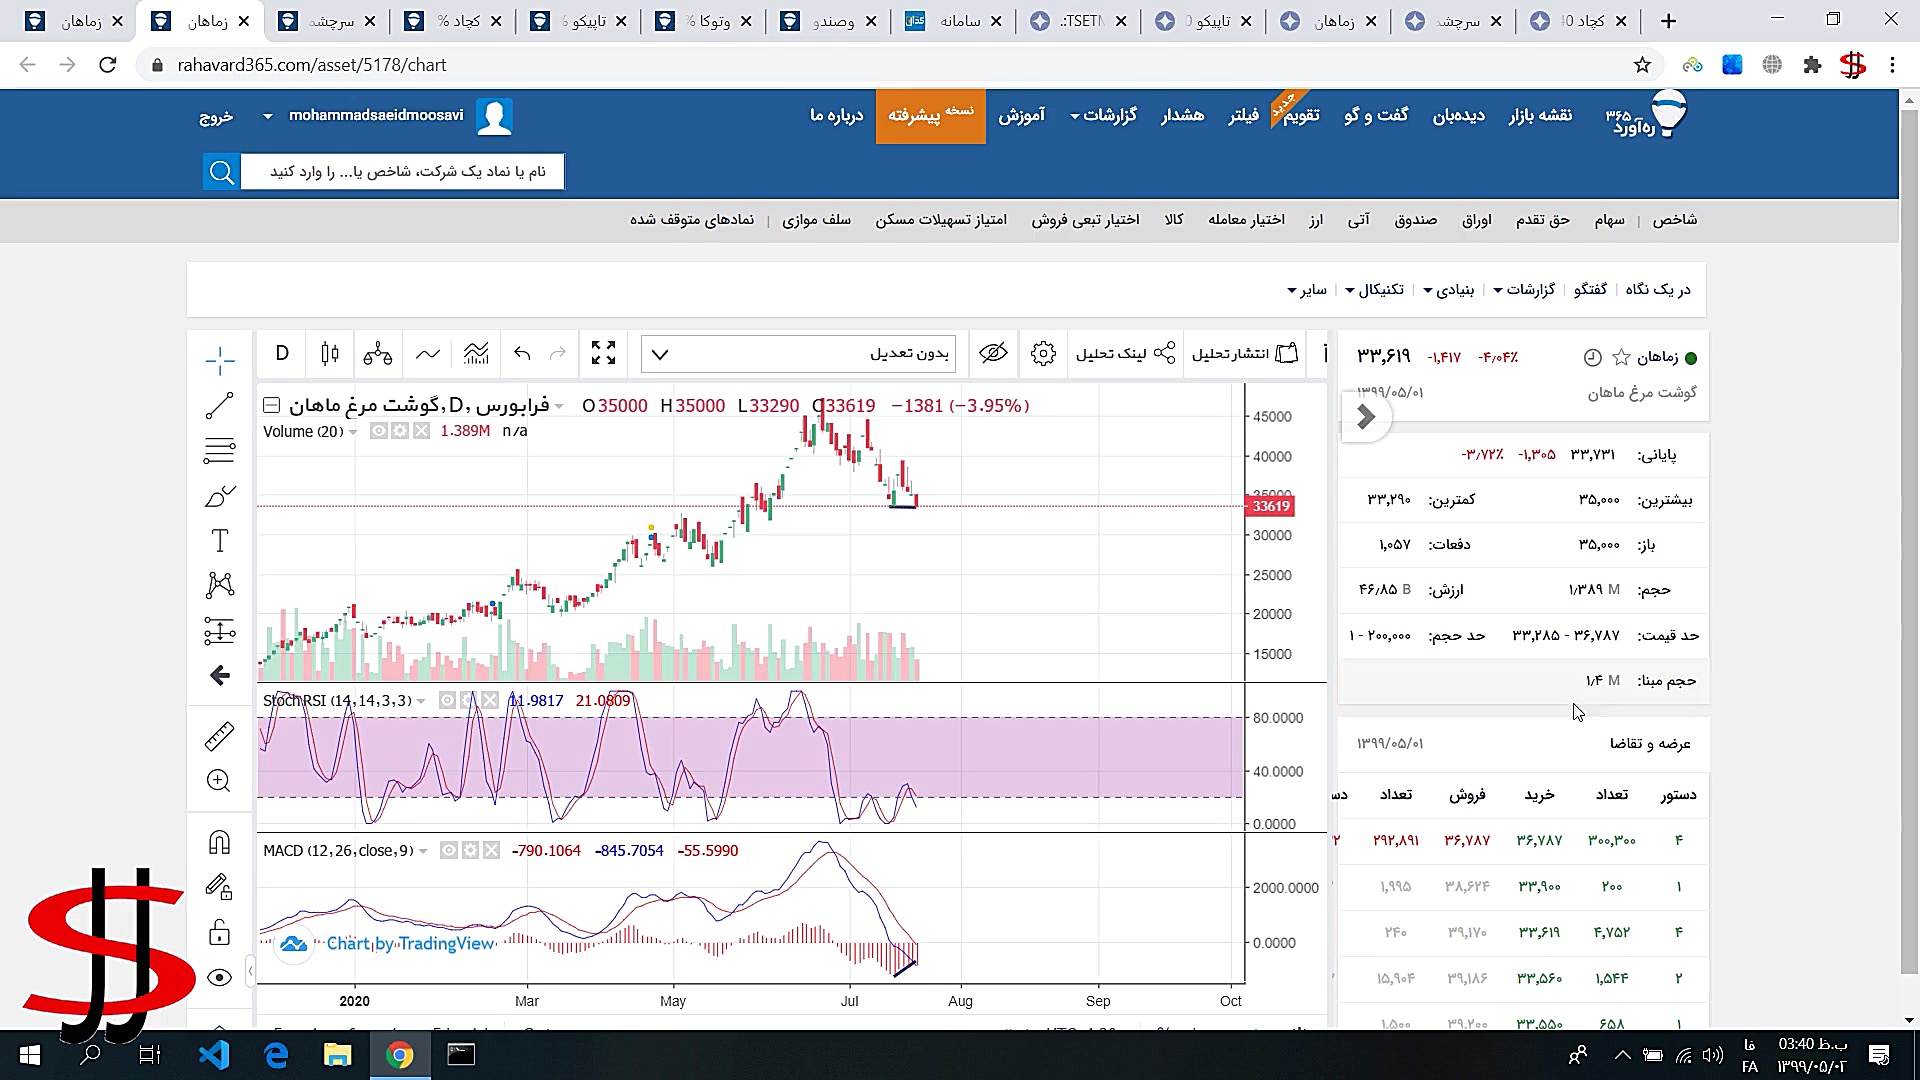Toggle stay-in-drawing-mode pencil lock

(x=219, y=887)
